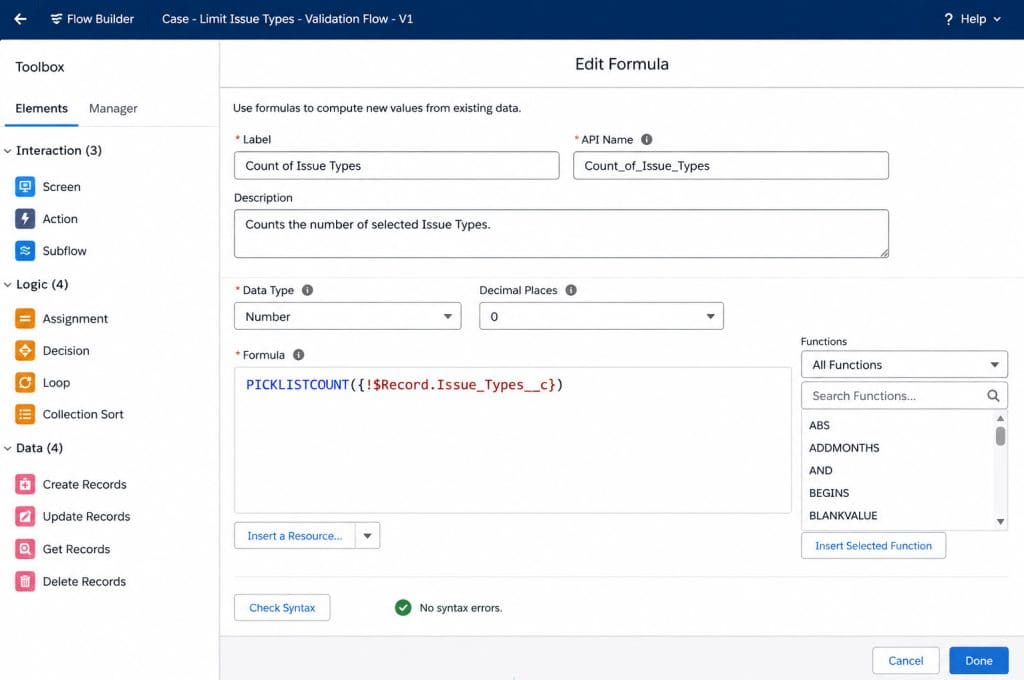Image resolution: width=1024 pixels, height=680 pixels.
Task: Click the Cancel button
Action: [906, 660]
